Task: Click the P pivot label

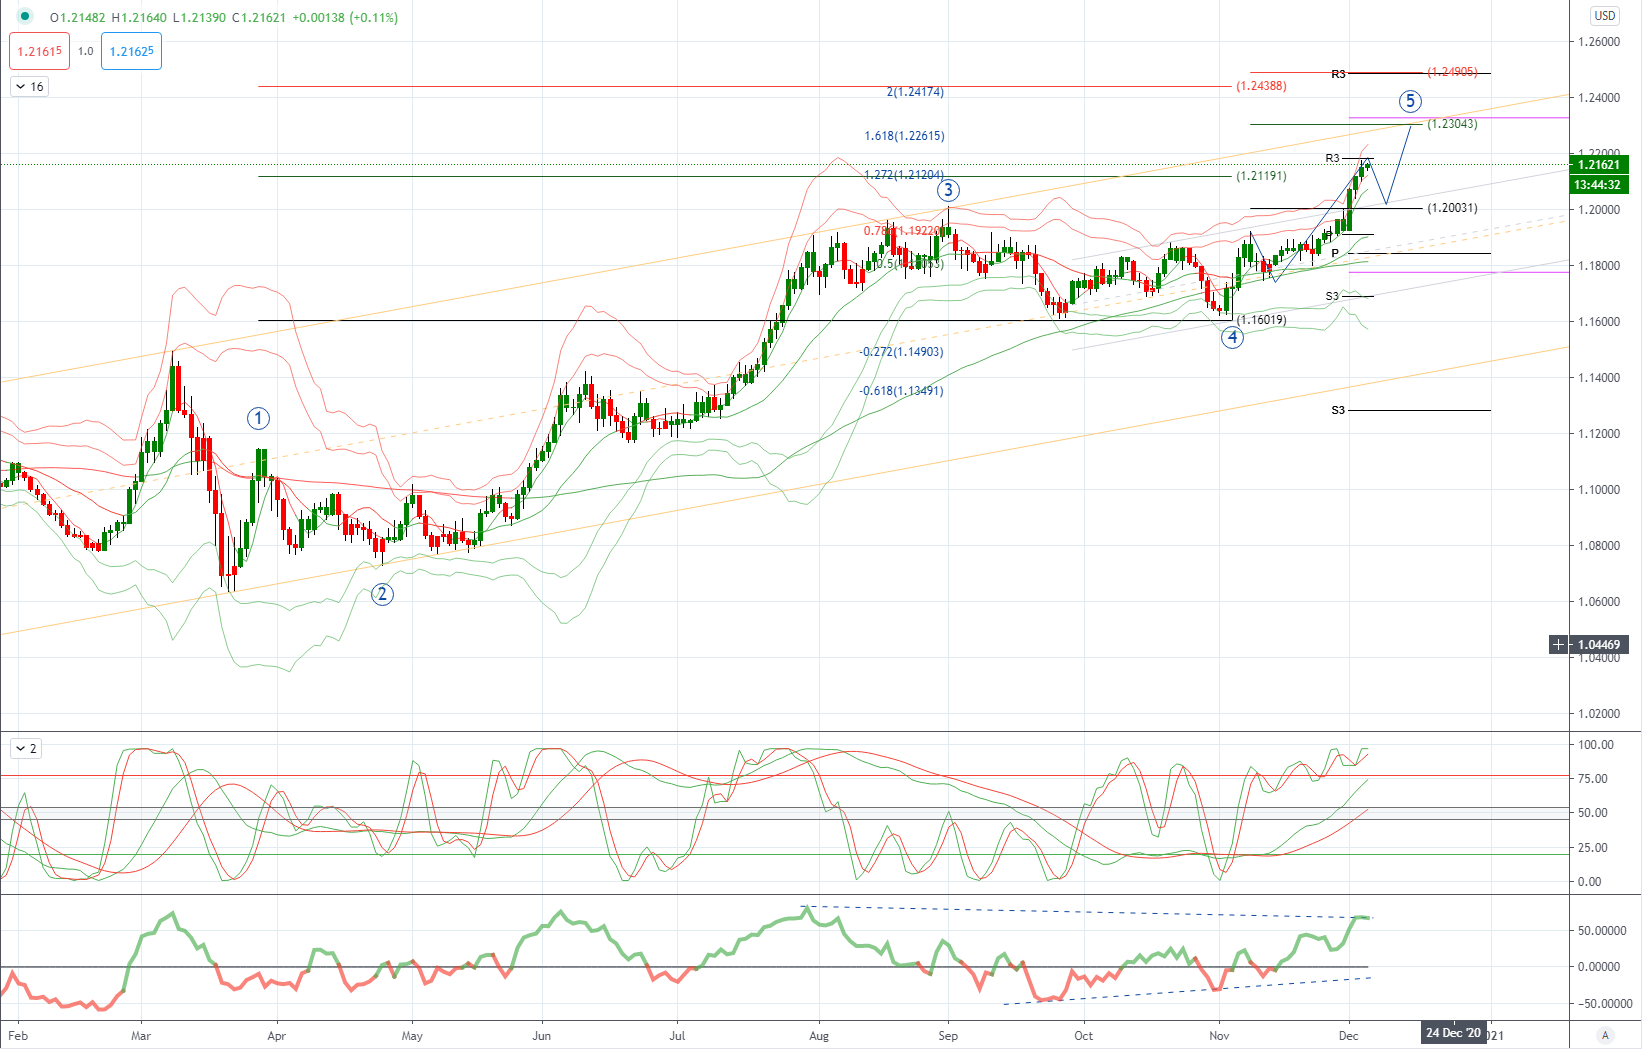Action: 1335,253
